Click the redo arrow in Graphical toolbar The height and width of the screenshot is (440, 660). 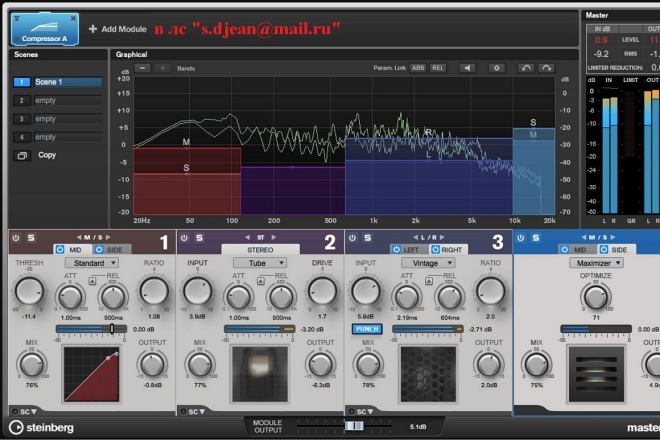tap(546, 68)
